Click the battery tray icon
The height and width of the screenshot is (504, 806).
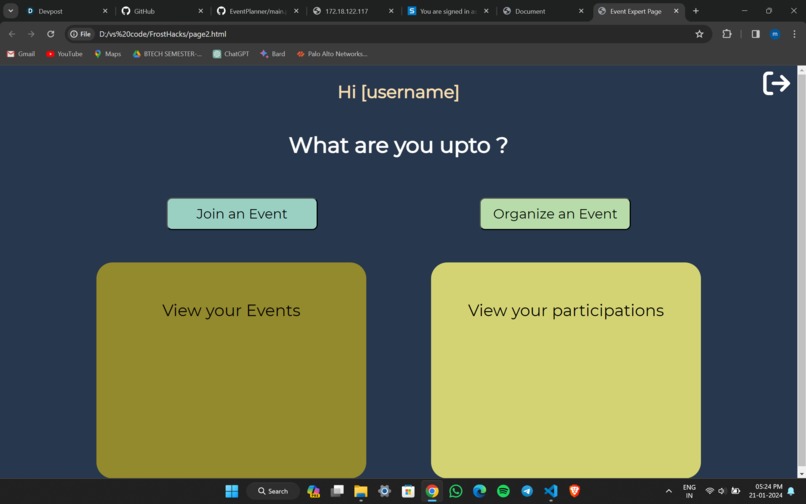pyautogui.click(x=736, y=491)
